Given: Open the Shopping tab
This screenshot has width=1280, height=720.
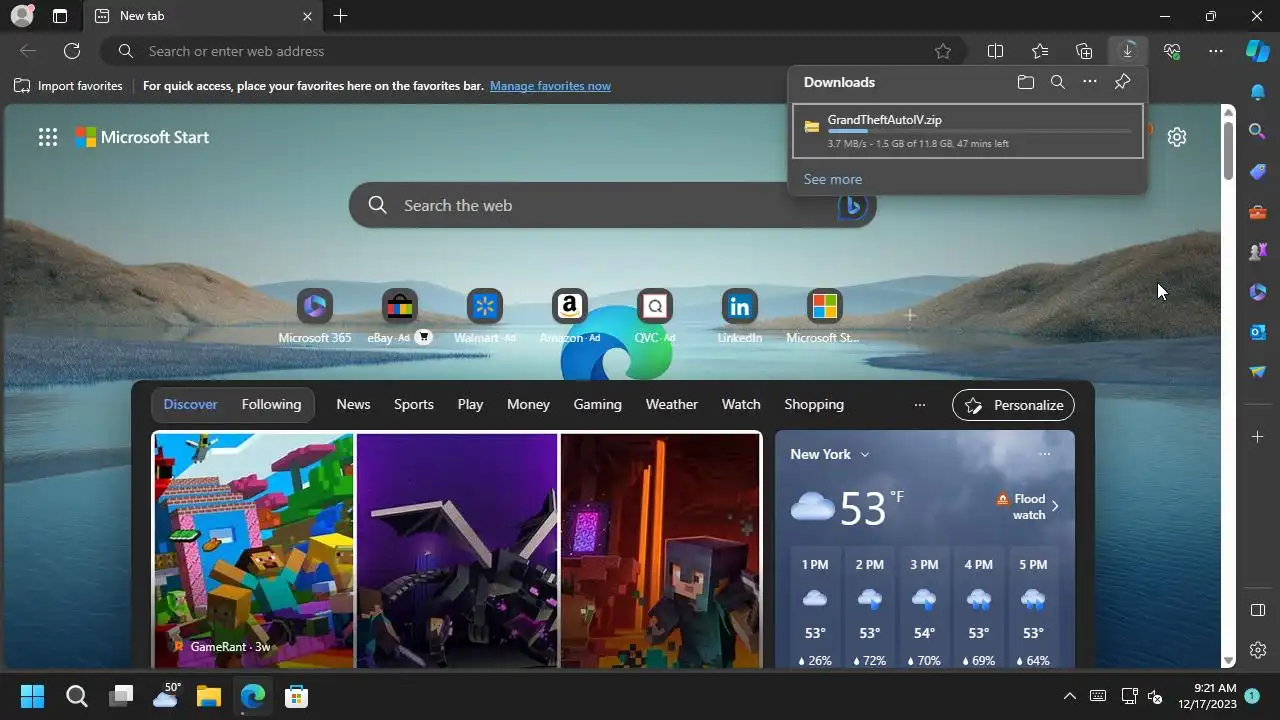Looking at the screenshot, I should (814, 405).
